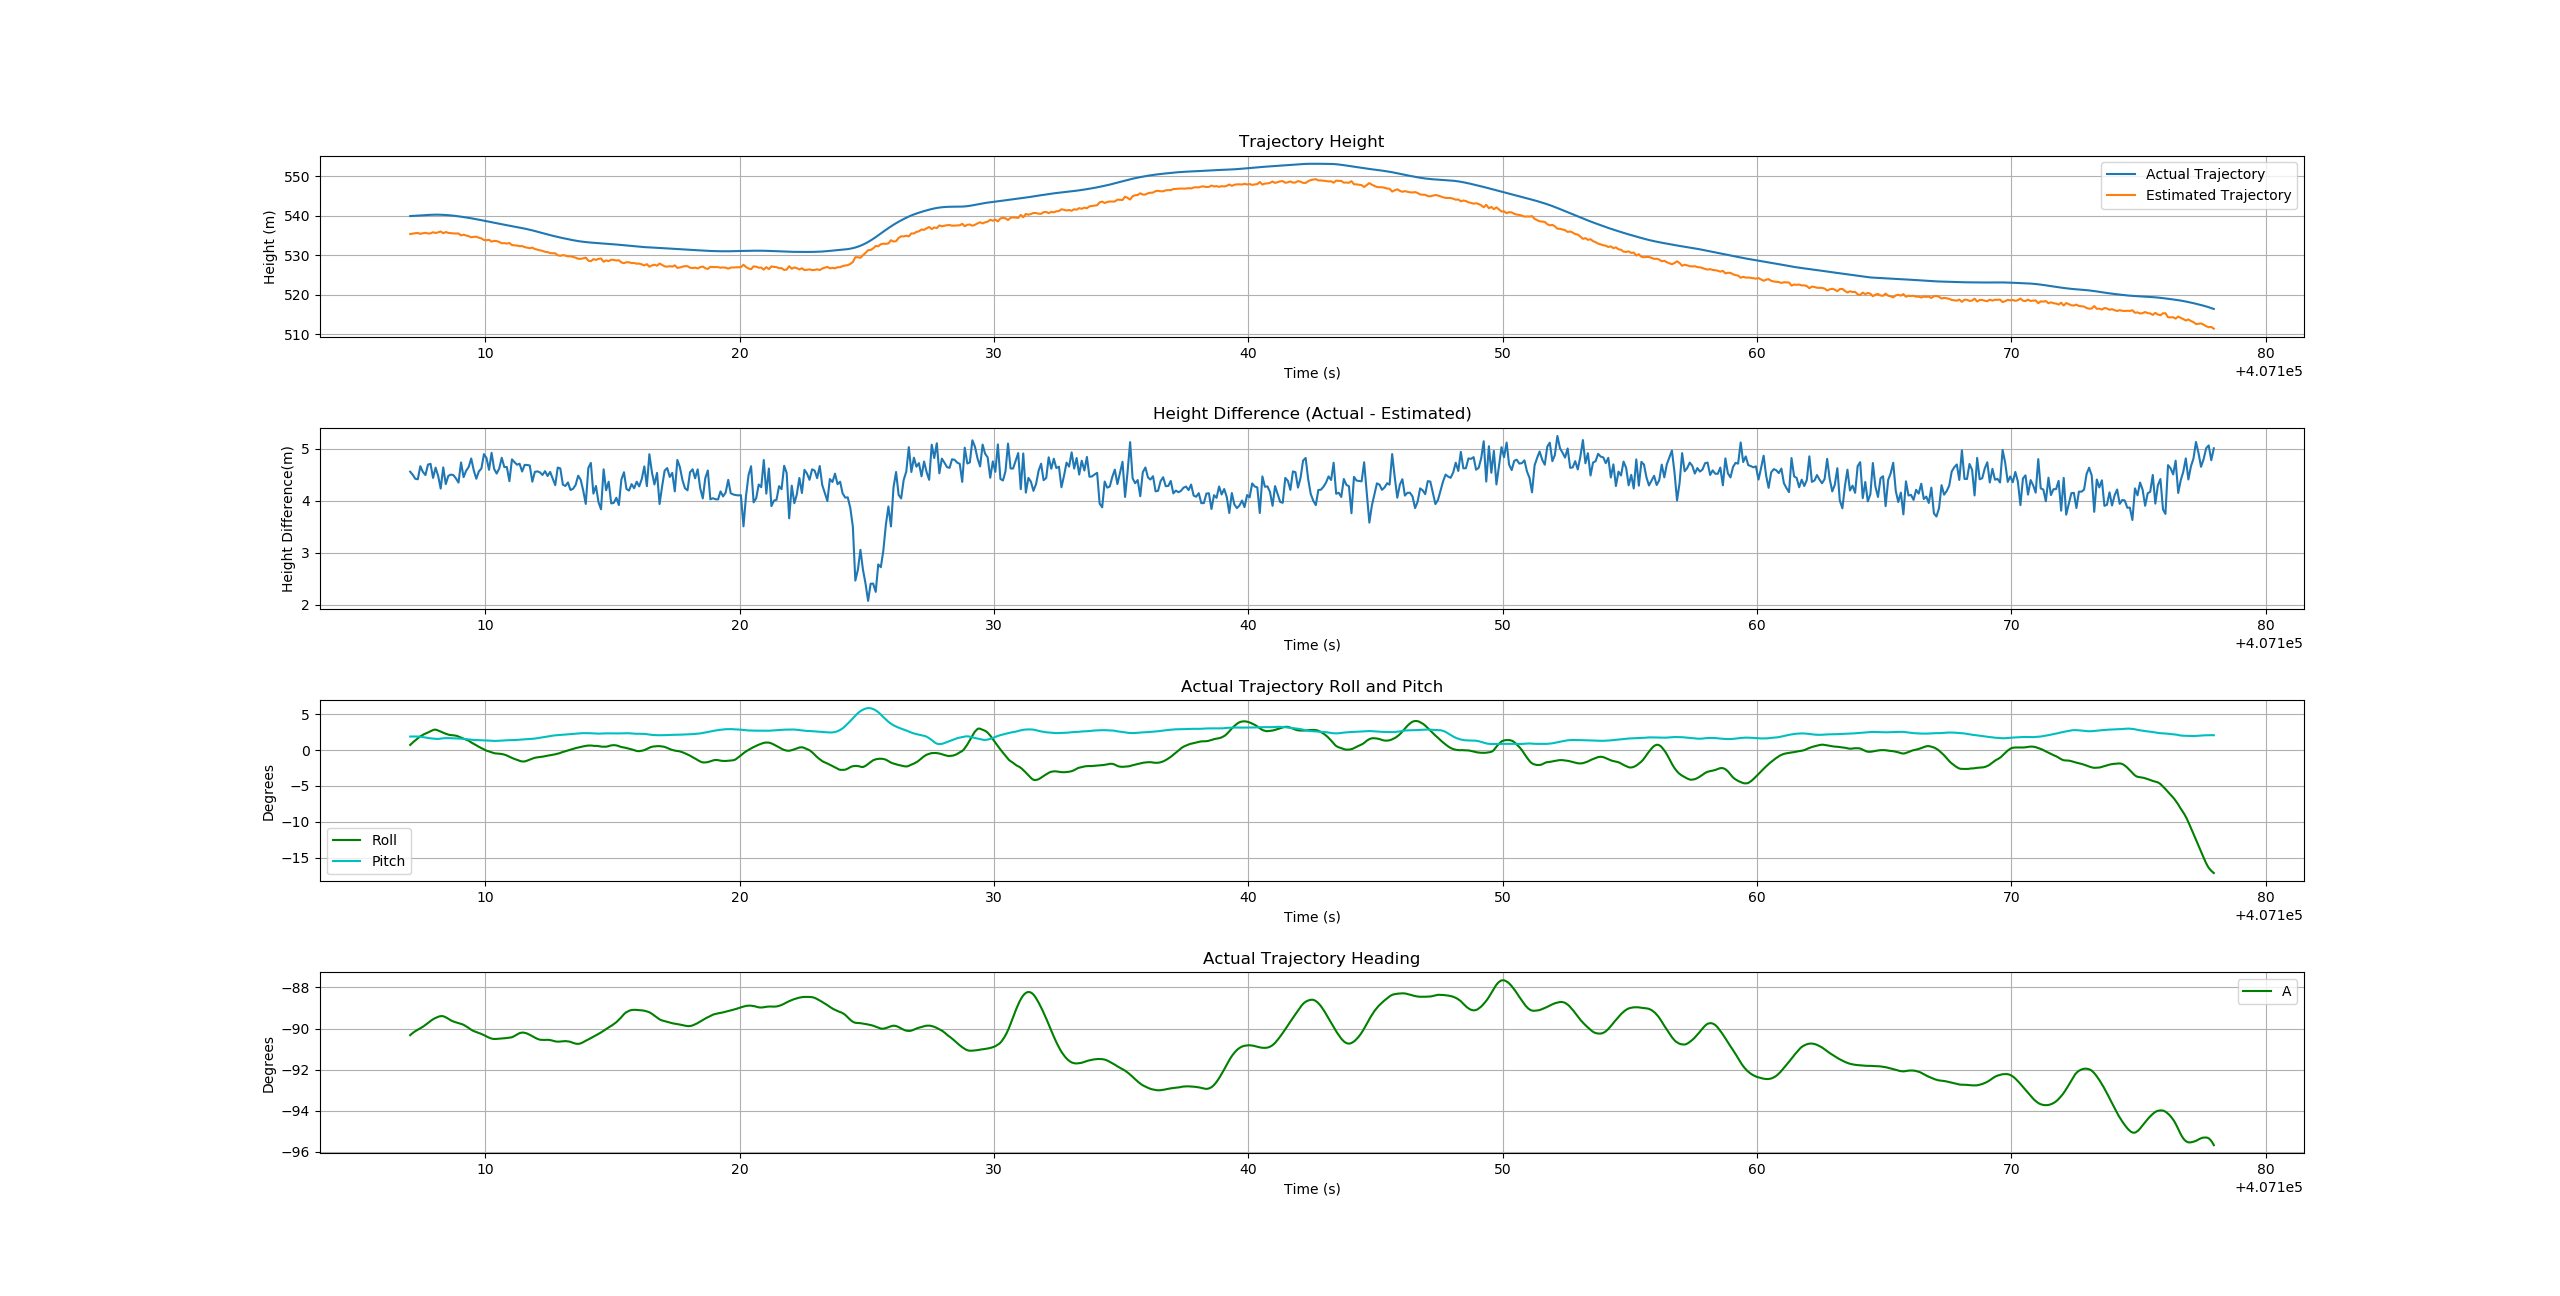This screenshot has width=2560, height=1296.
Task: Click 'Actual Trajectory Roll and Pitch' title
Action: pyautogui.click(x=1311, y=686)
